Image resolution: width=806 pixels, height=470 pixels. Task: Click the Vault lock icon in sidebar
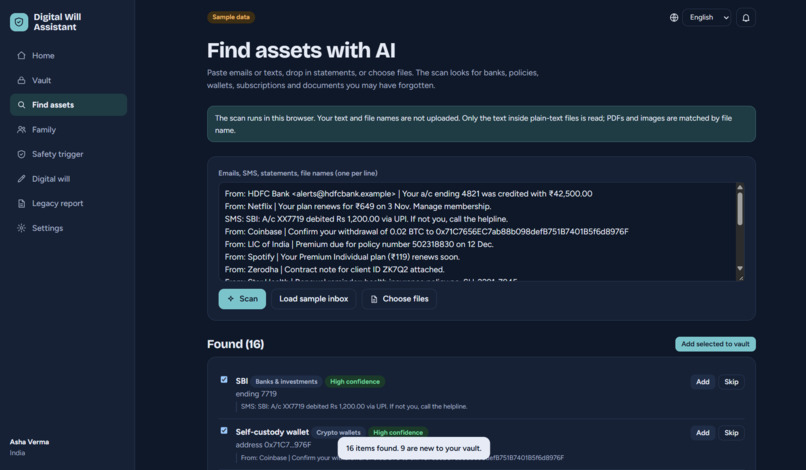pos(21,80)
